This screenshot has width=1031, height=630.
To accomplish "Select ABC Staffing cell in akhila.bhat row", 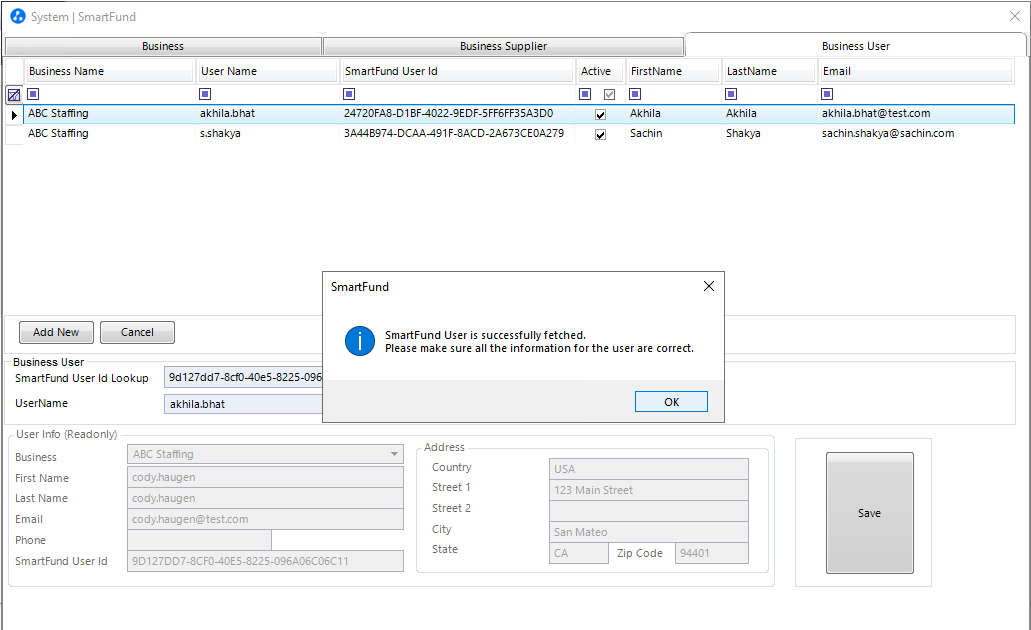I will (109, 114).
